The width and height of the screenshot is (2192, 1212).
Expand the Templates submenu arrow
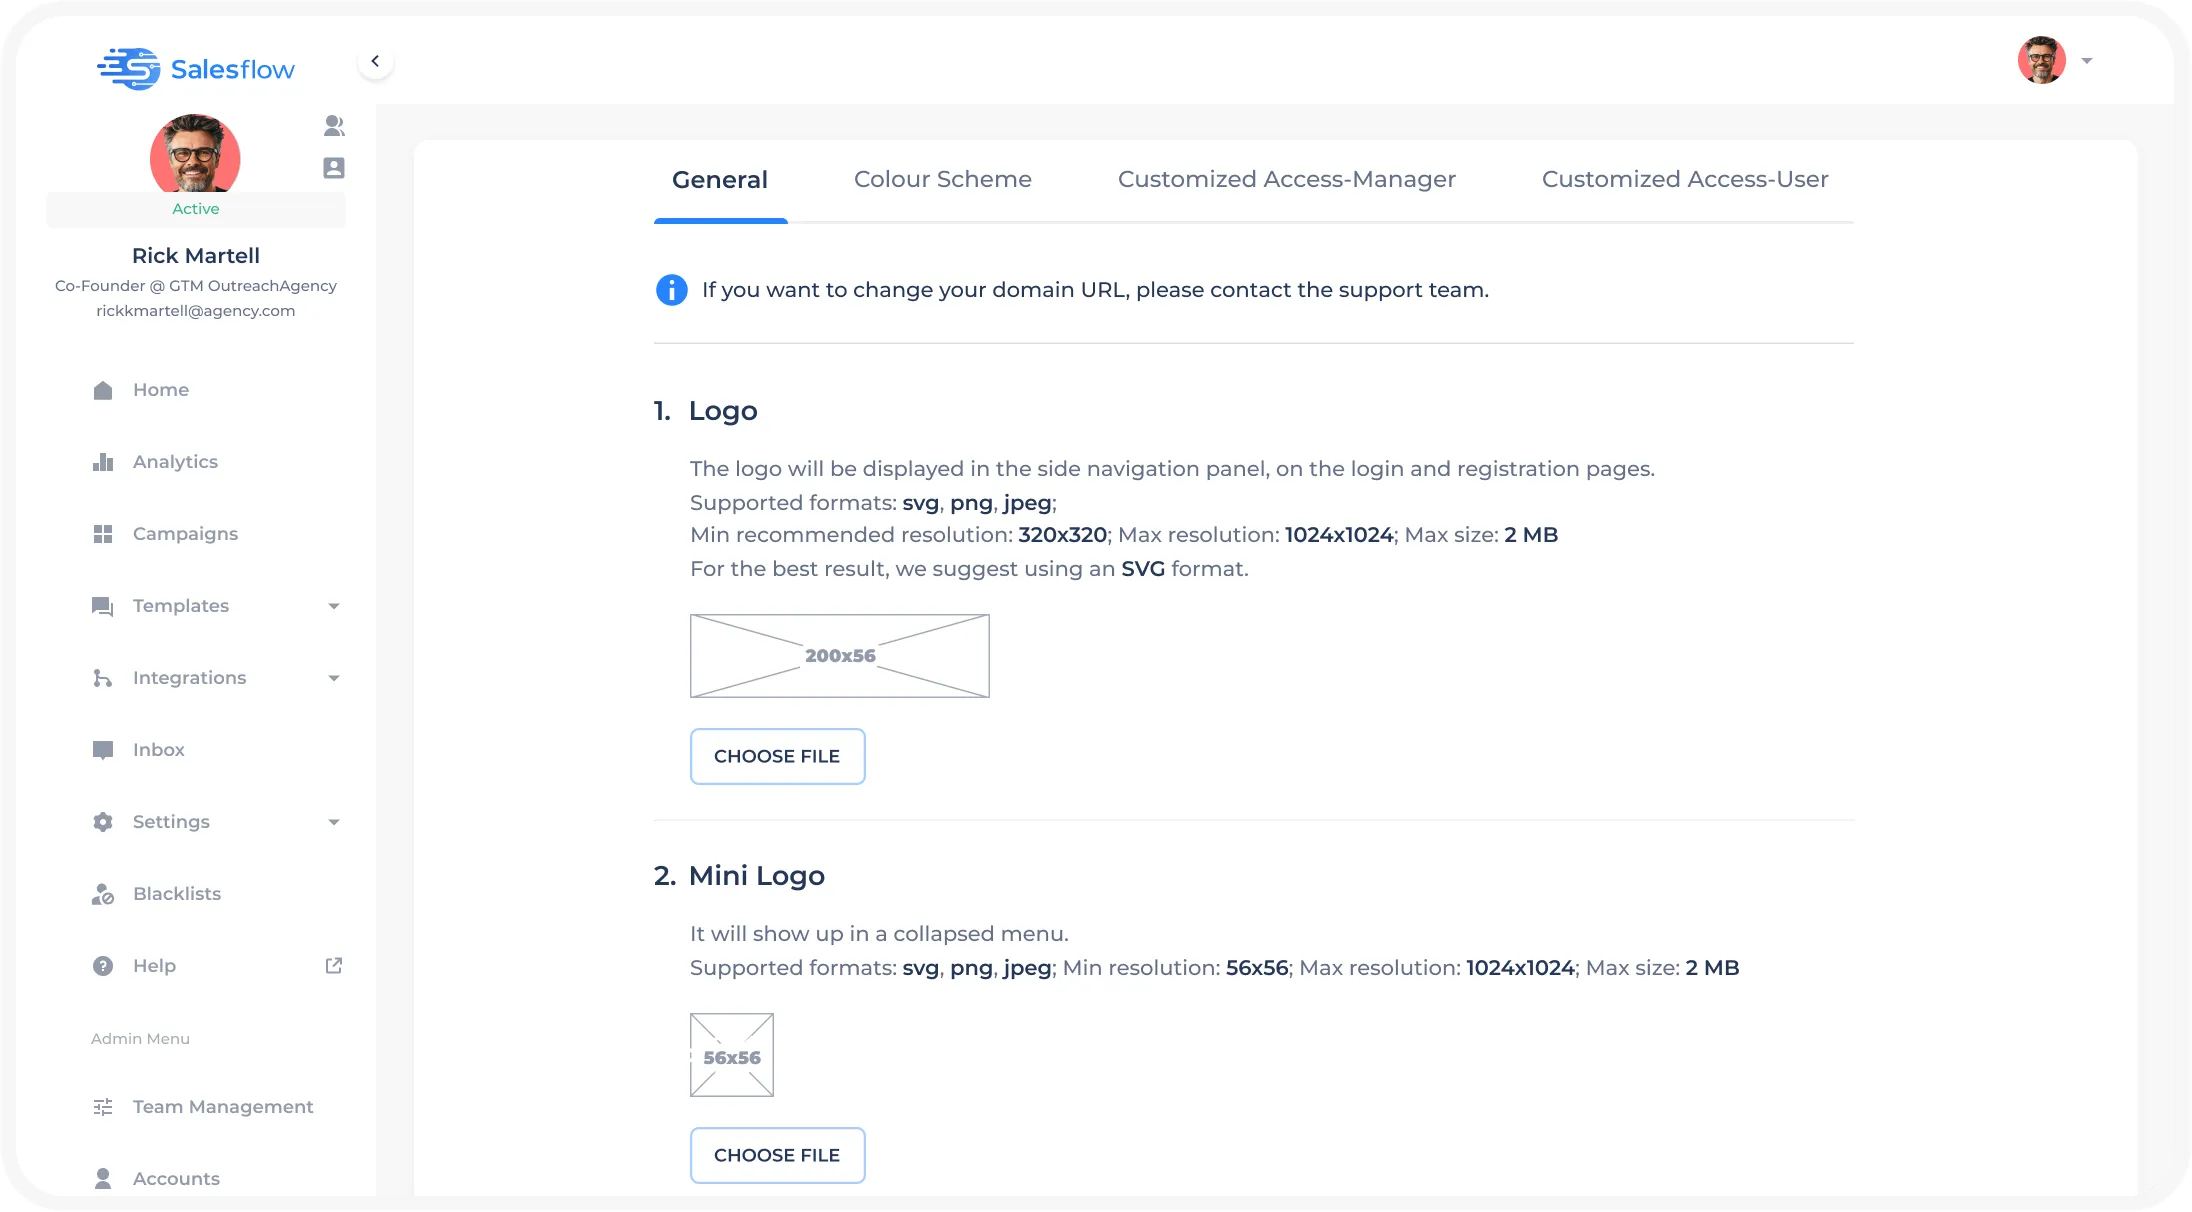[x=334, y=606]
